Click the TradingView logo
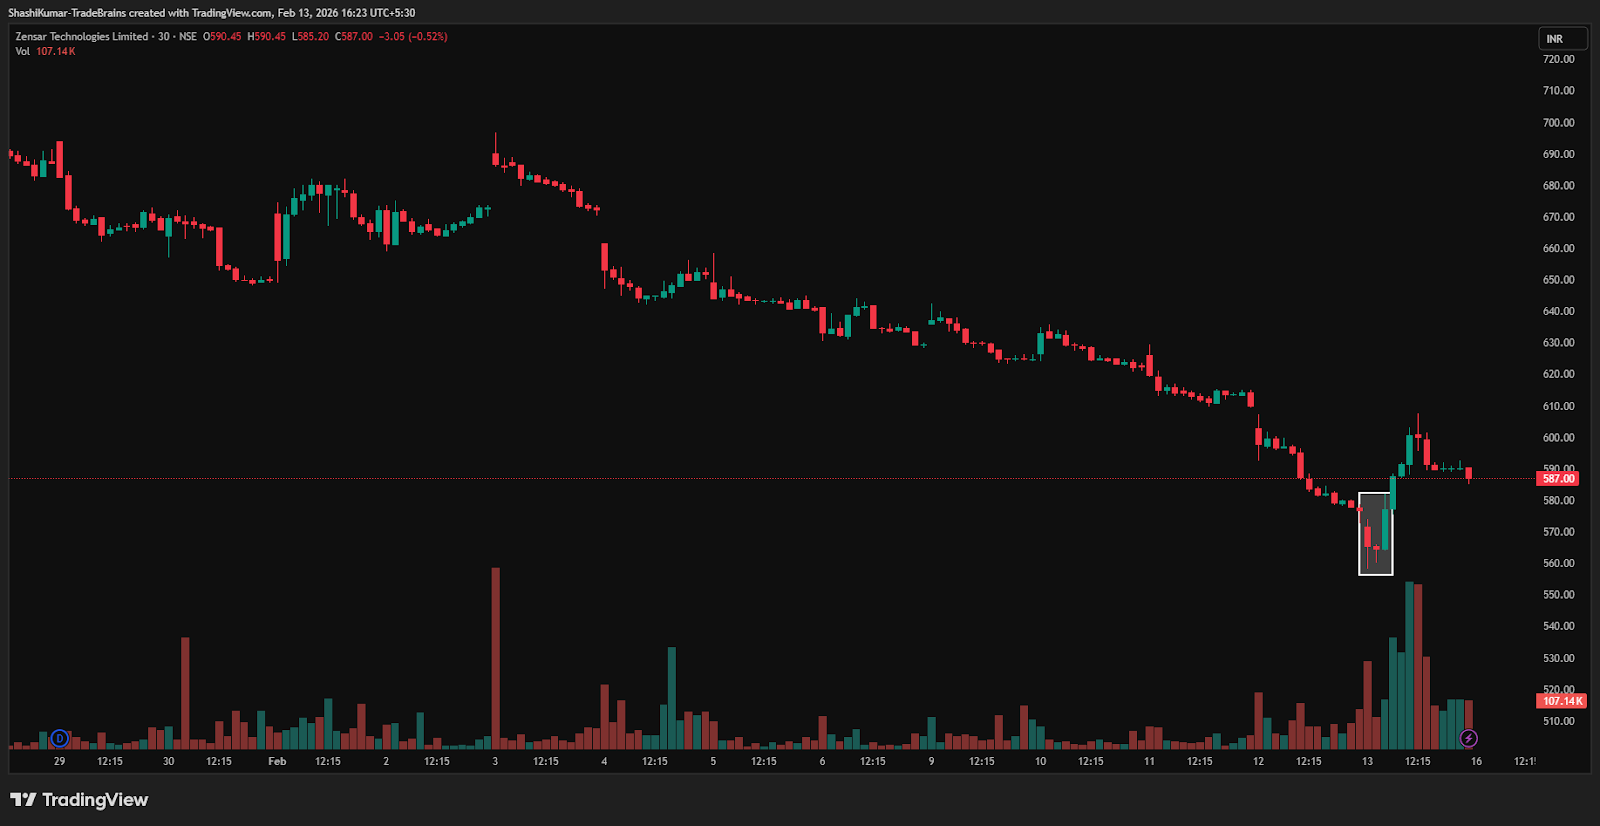The width and height of the screenshot is (1600, 826). coord(79,800)
